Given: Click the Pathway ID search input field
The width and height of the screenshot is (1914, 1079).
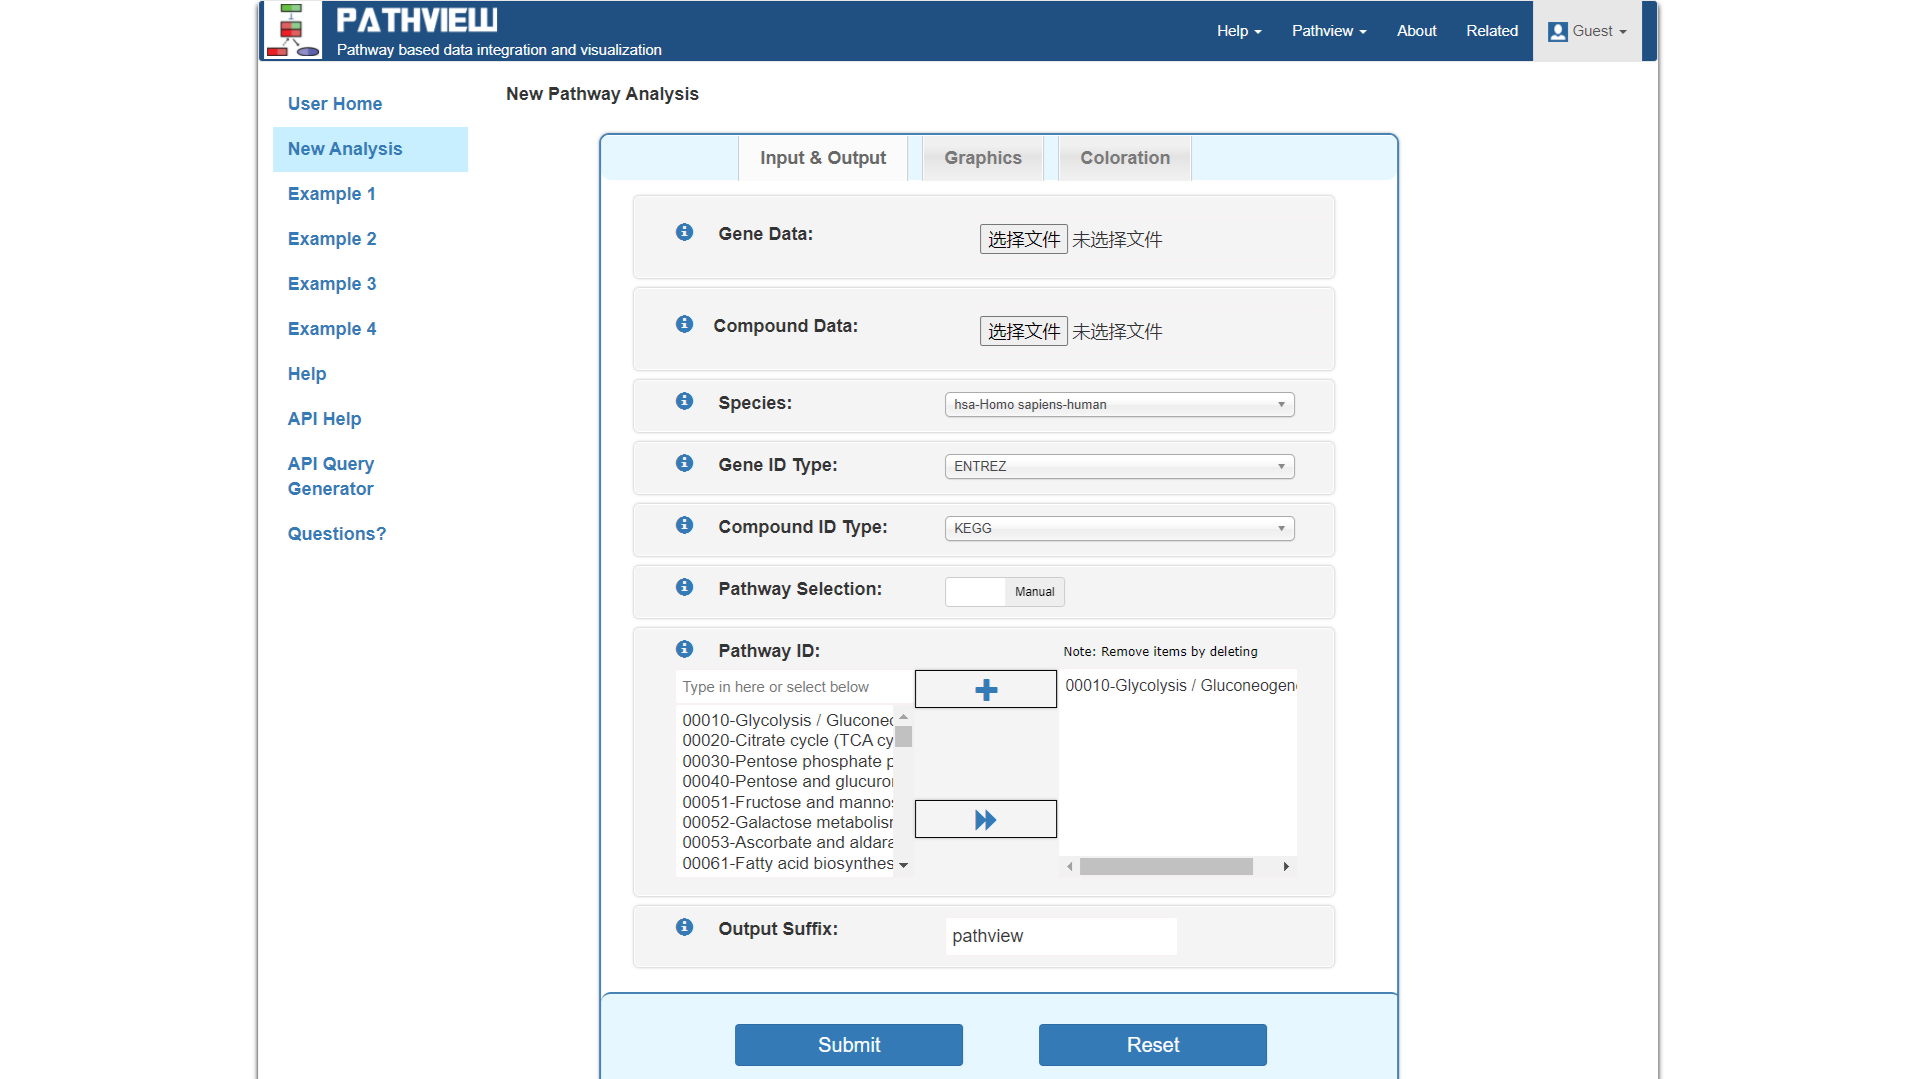Looking at the screenshot, I should pos(794,687).
